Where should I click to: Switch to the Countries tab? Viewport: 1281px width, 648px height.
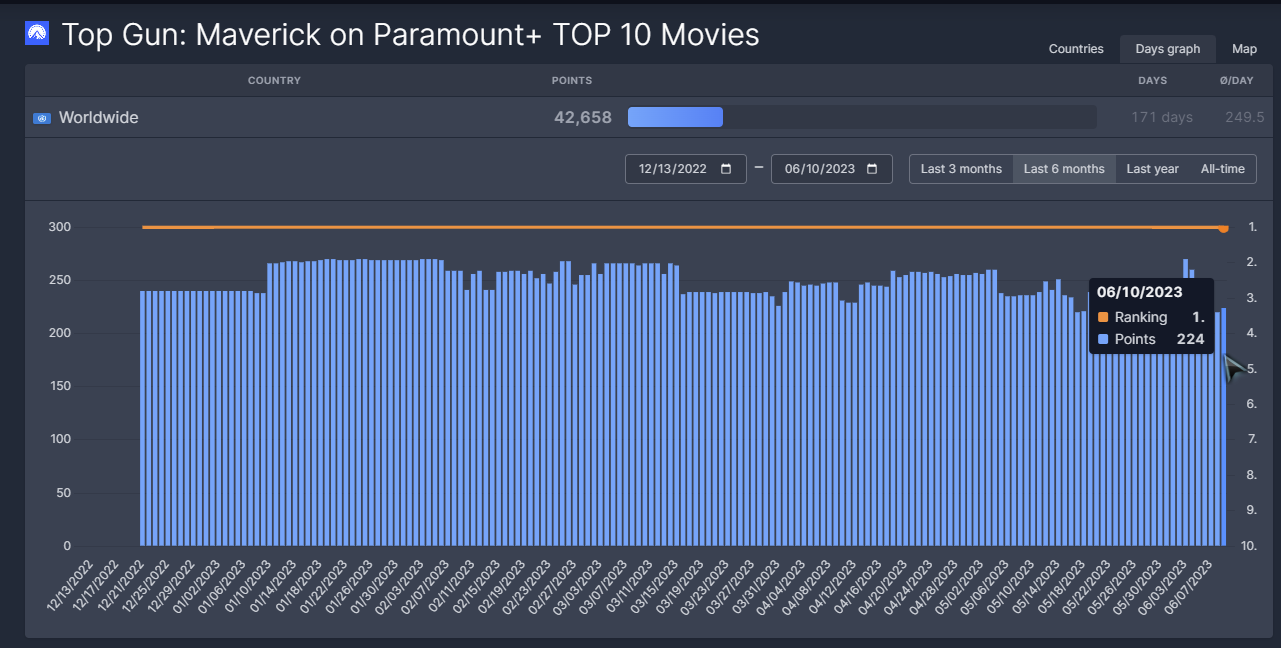click(1076, 49)
